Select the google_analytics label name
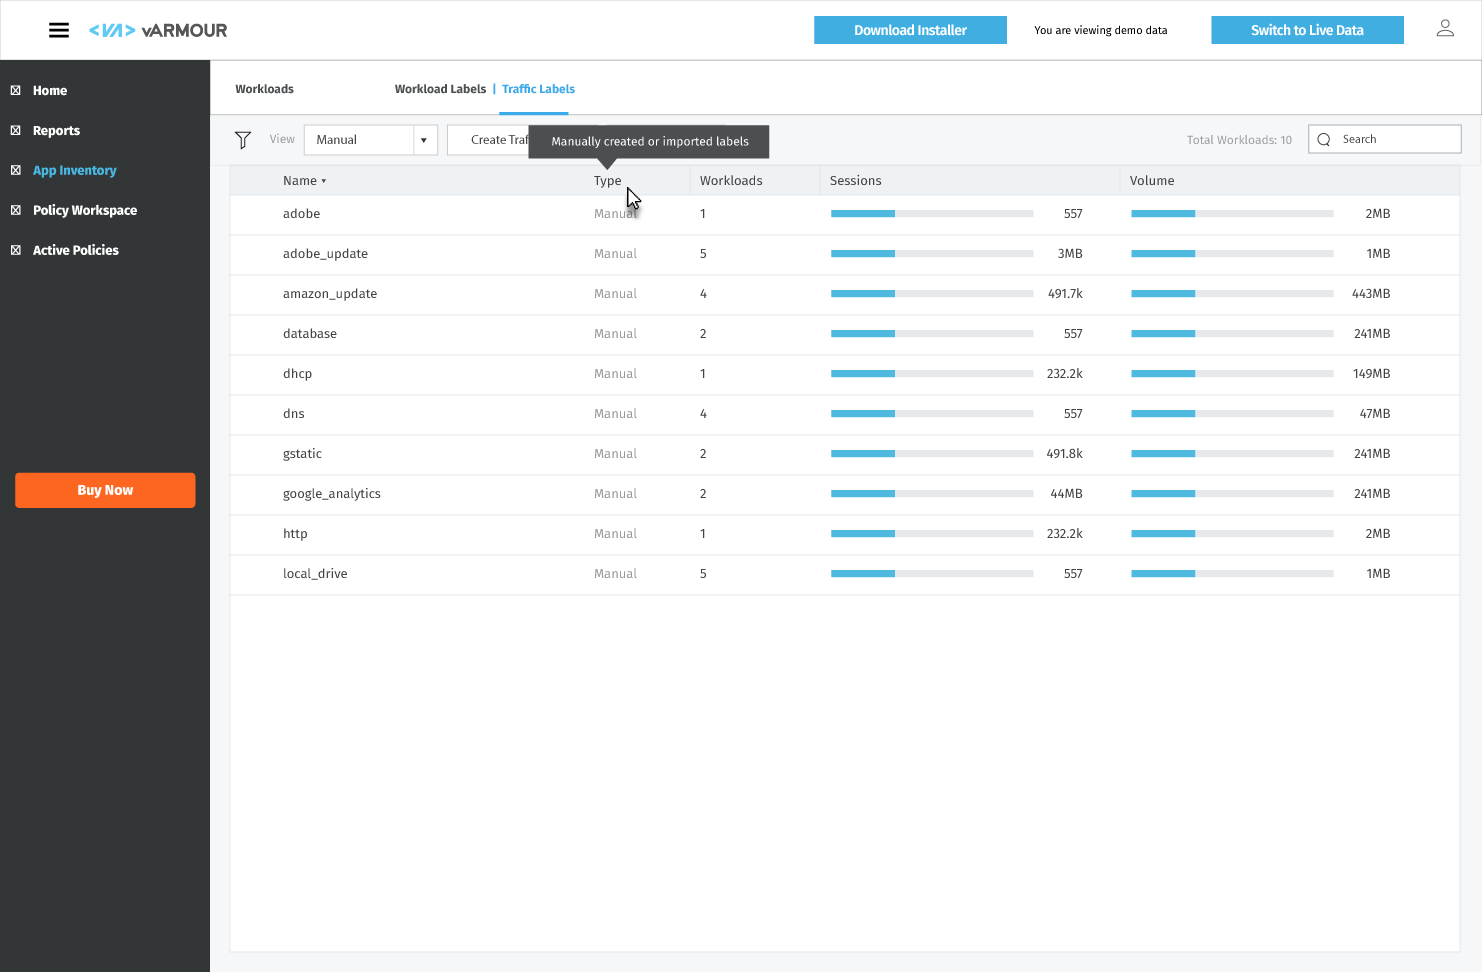 [x=331, y=494]
